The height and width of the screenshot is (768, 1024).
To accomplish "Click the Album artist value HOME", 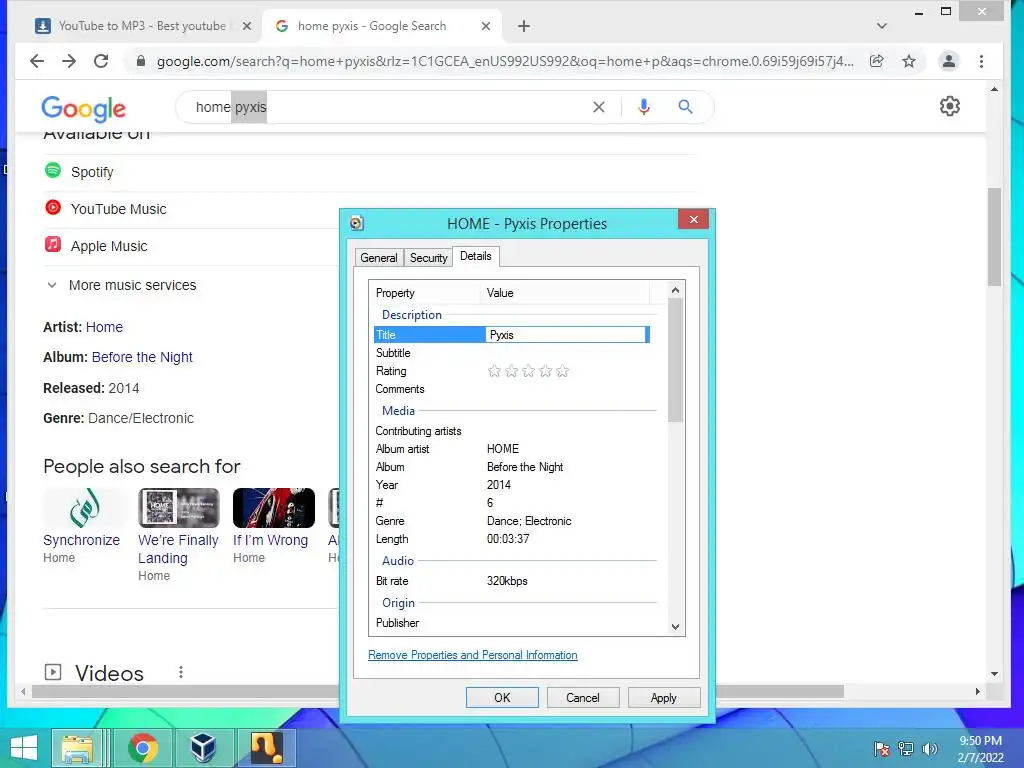I will [x=503, y=449].
